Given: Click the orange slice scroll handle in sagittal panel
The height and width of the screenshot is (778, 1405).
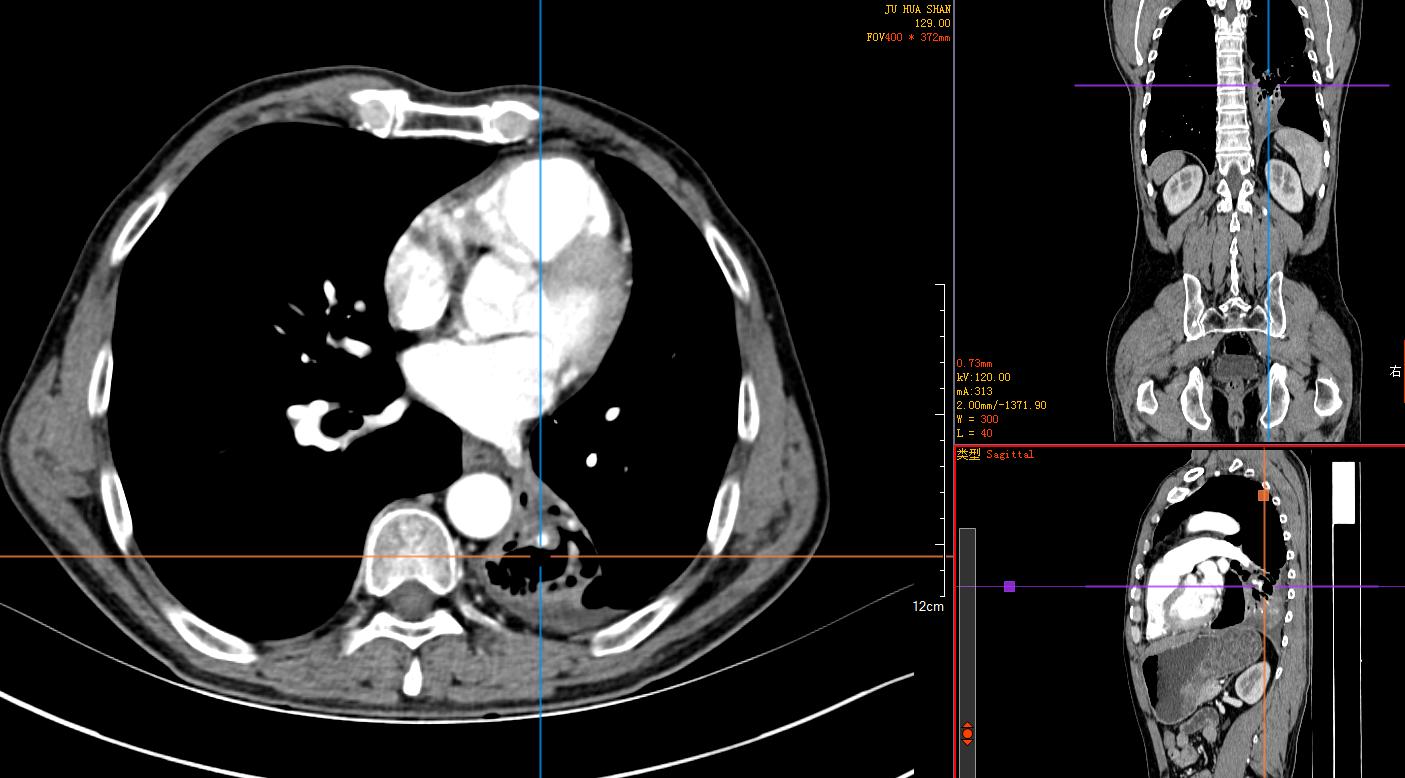Looking at the screenshot, I should tap(967, 735).
